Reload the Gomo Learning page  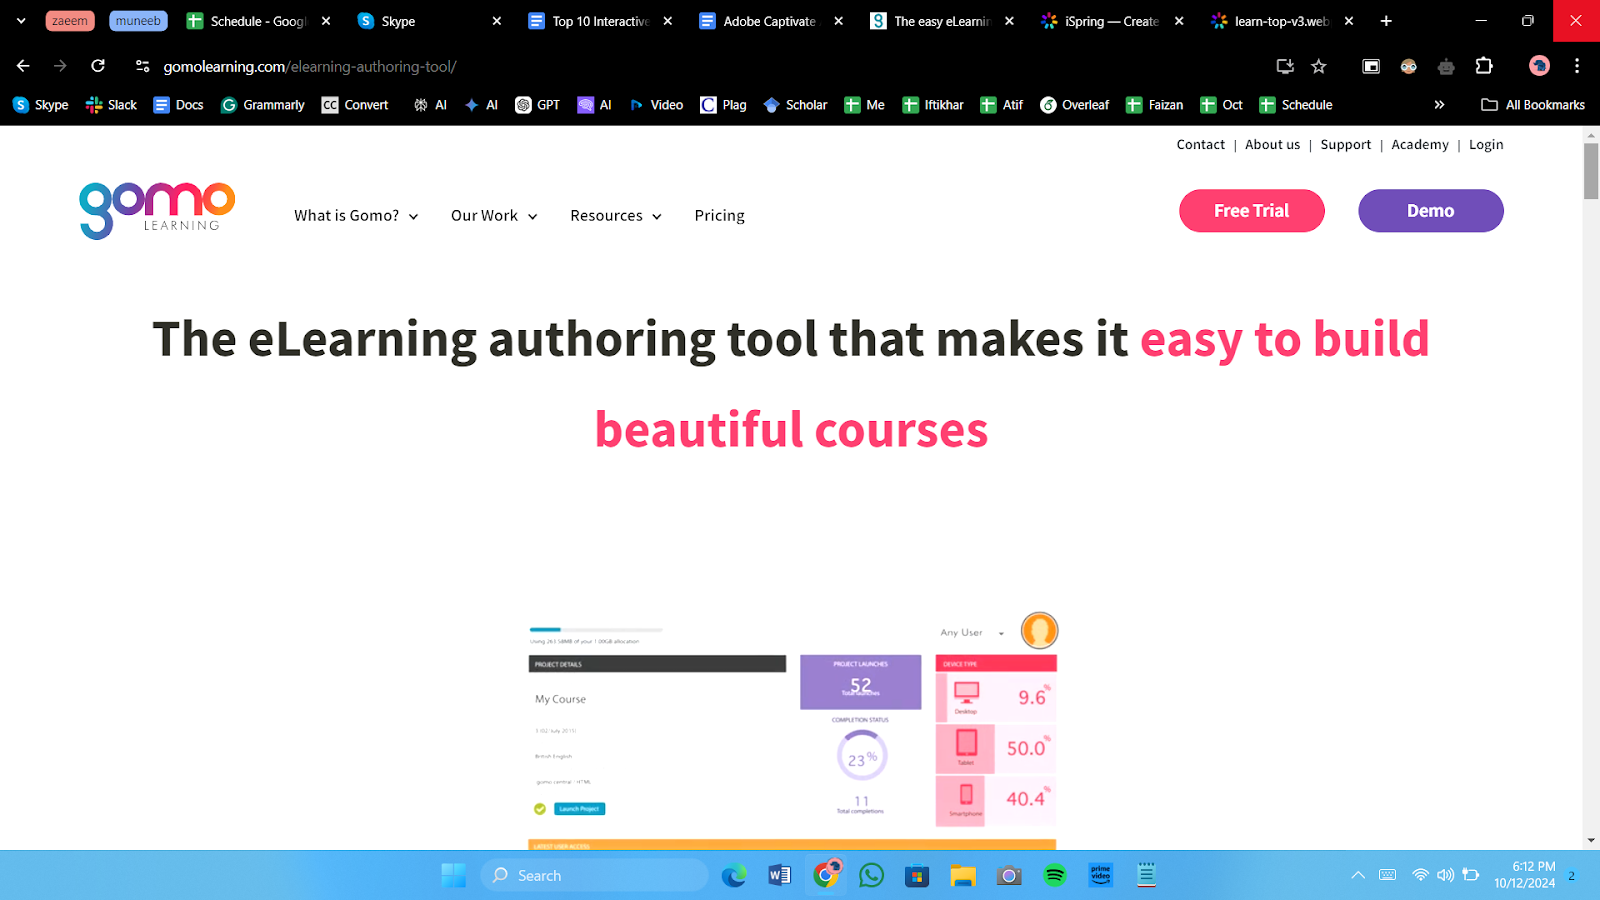(98, 66)
